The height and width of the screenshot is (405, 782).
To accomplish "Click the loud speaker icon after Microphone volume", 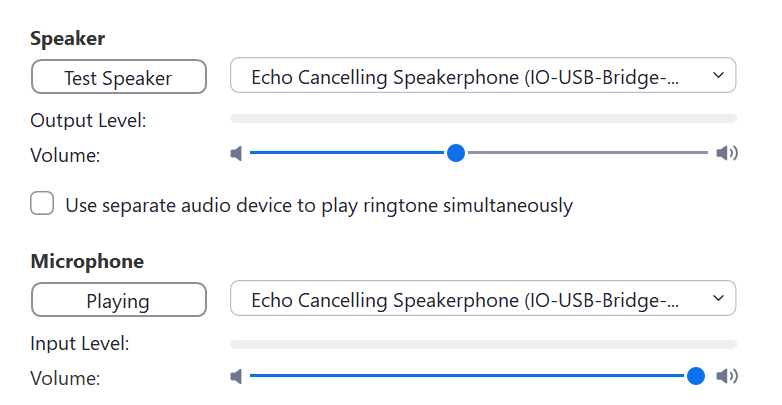I will [727, 376].
